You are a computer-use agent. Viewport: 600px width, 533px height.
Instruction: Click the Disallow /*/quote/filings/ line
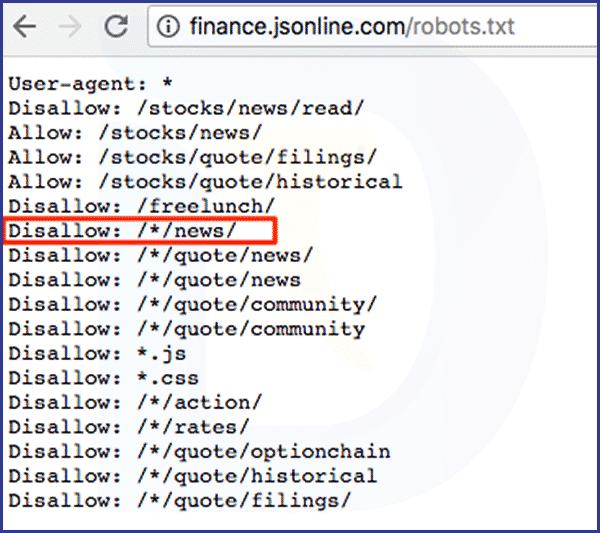pos(180,500)
